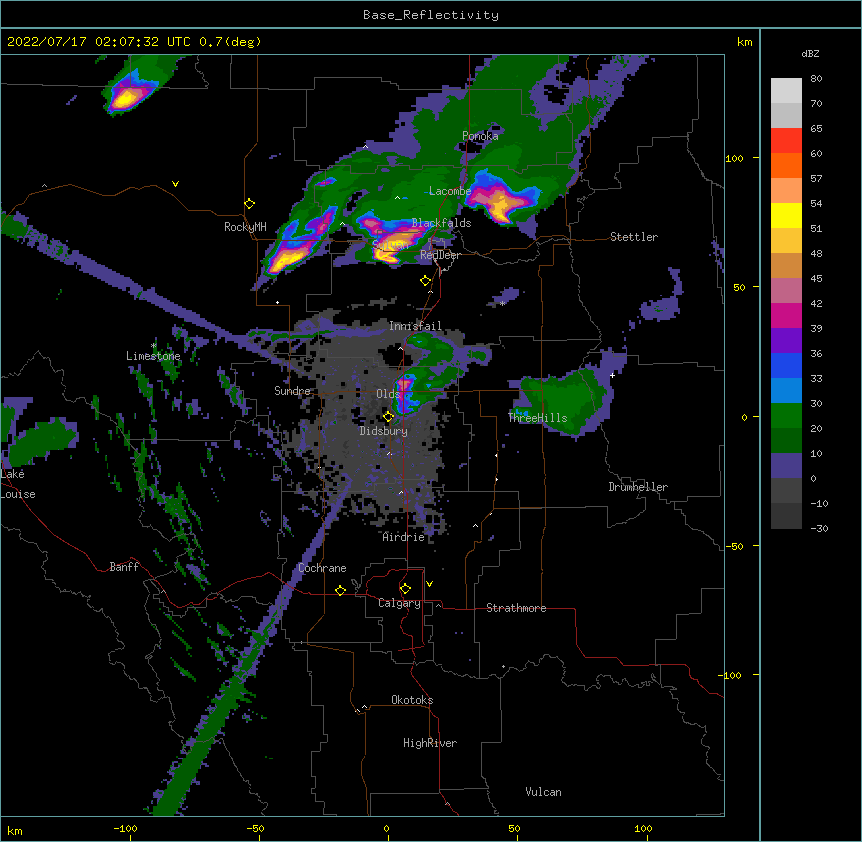Select the slate-purple 0-10 dBZ legend swatch
Screen dimensions: 862x842
[x=786, y=466]
